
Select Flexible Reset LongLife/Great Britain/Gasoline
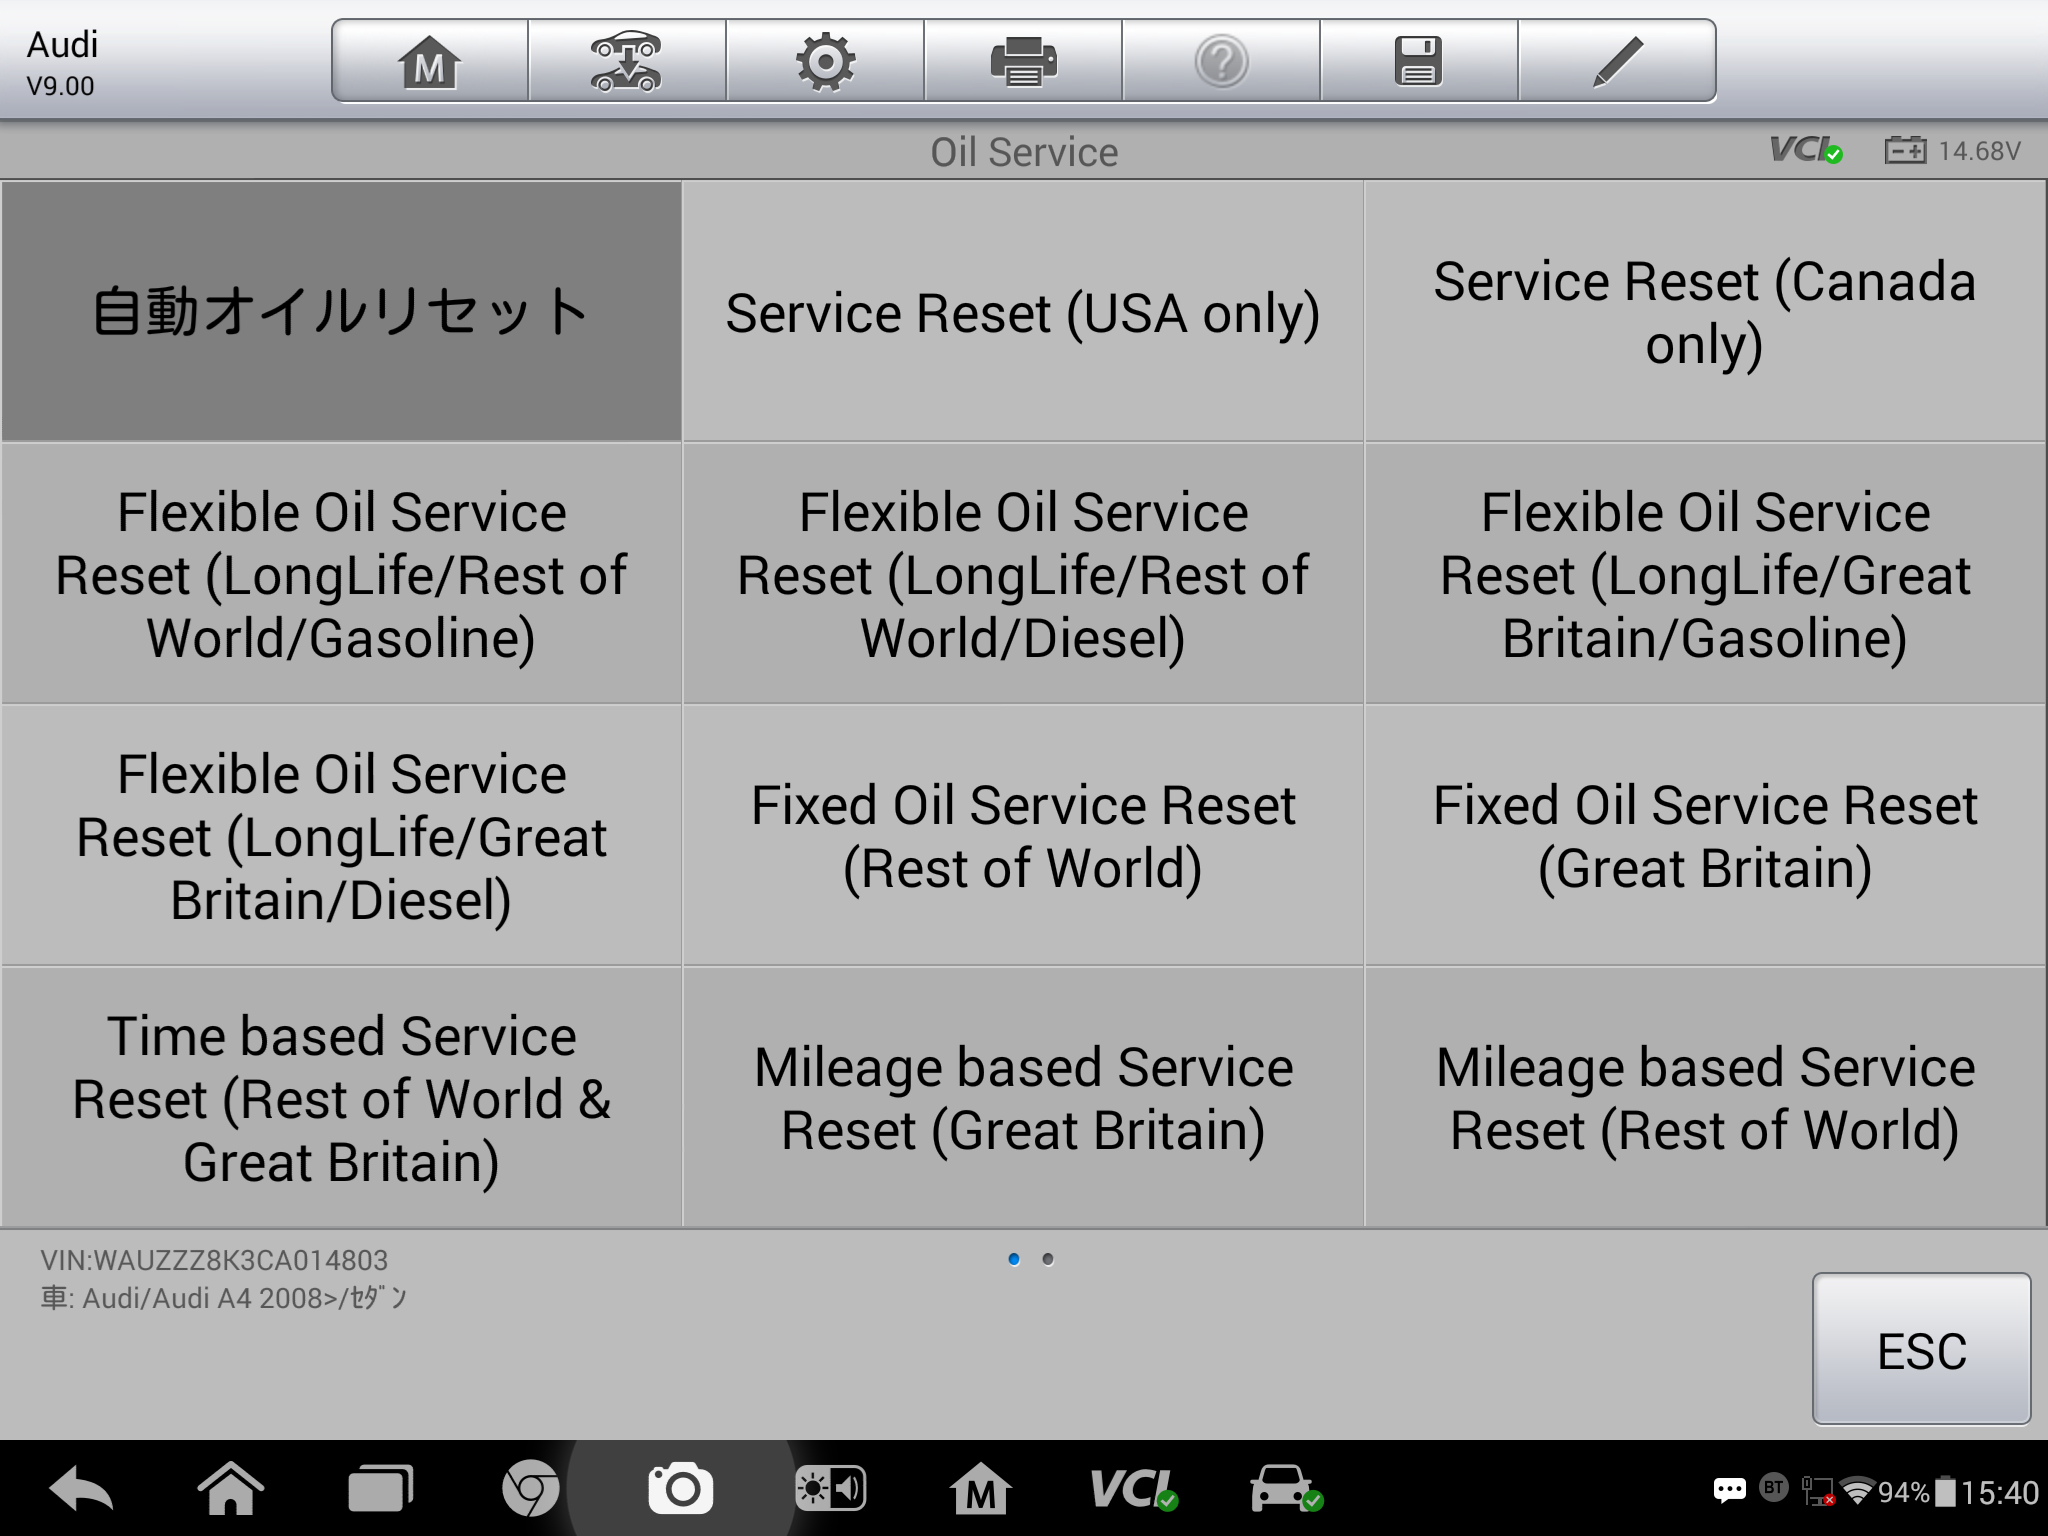(x=1705, y=574)
